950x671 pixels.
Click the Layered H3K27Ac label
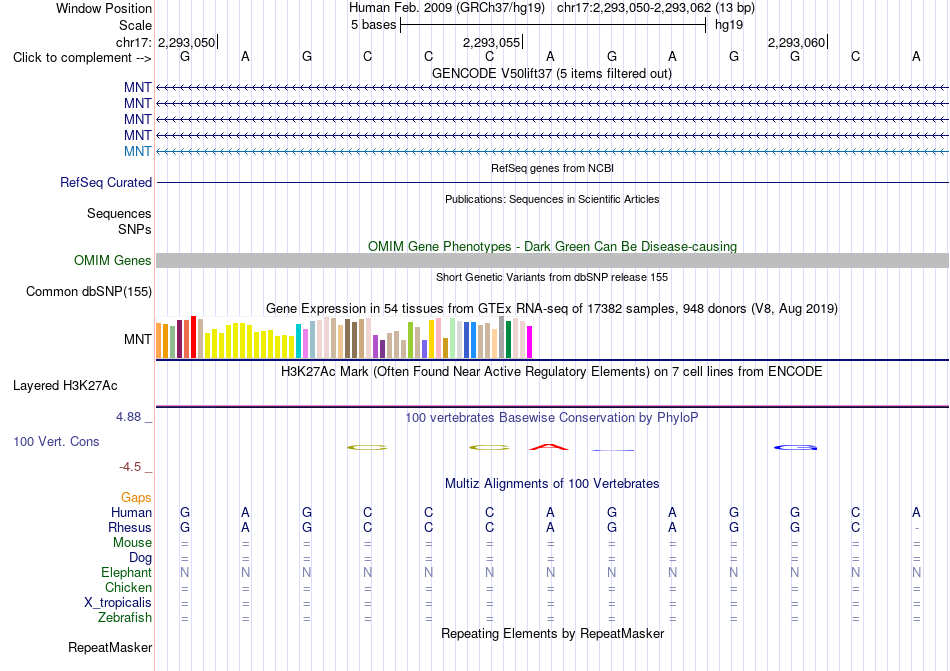(65, 386)
